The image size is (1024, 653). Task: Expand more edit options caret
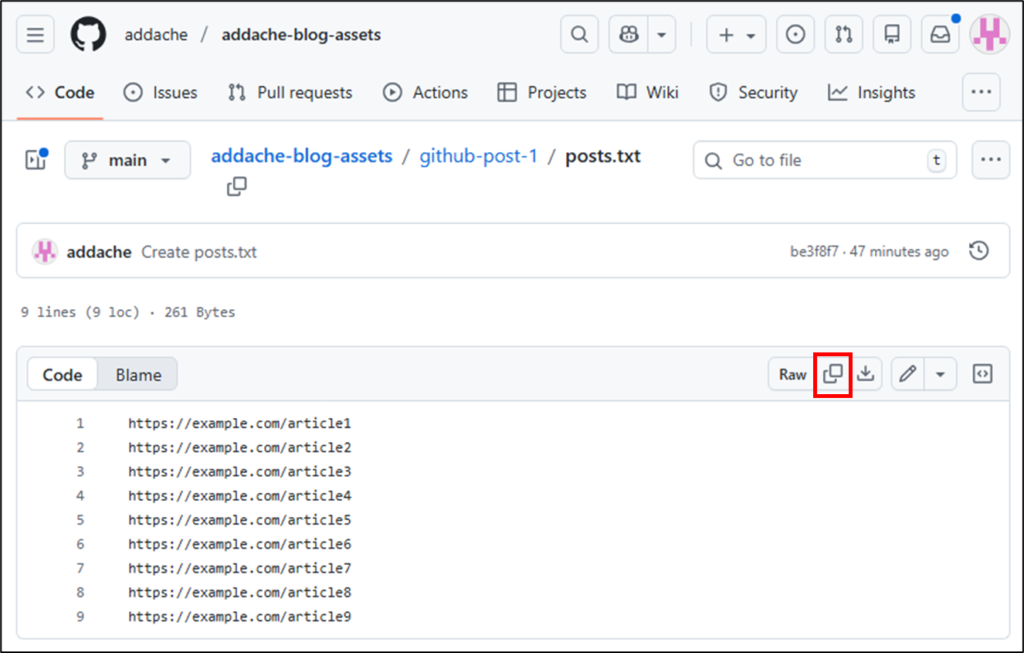[x=940, y=375]
